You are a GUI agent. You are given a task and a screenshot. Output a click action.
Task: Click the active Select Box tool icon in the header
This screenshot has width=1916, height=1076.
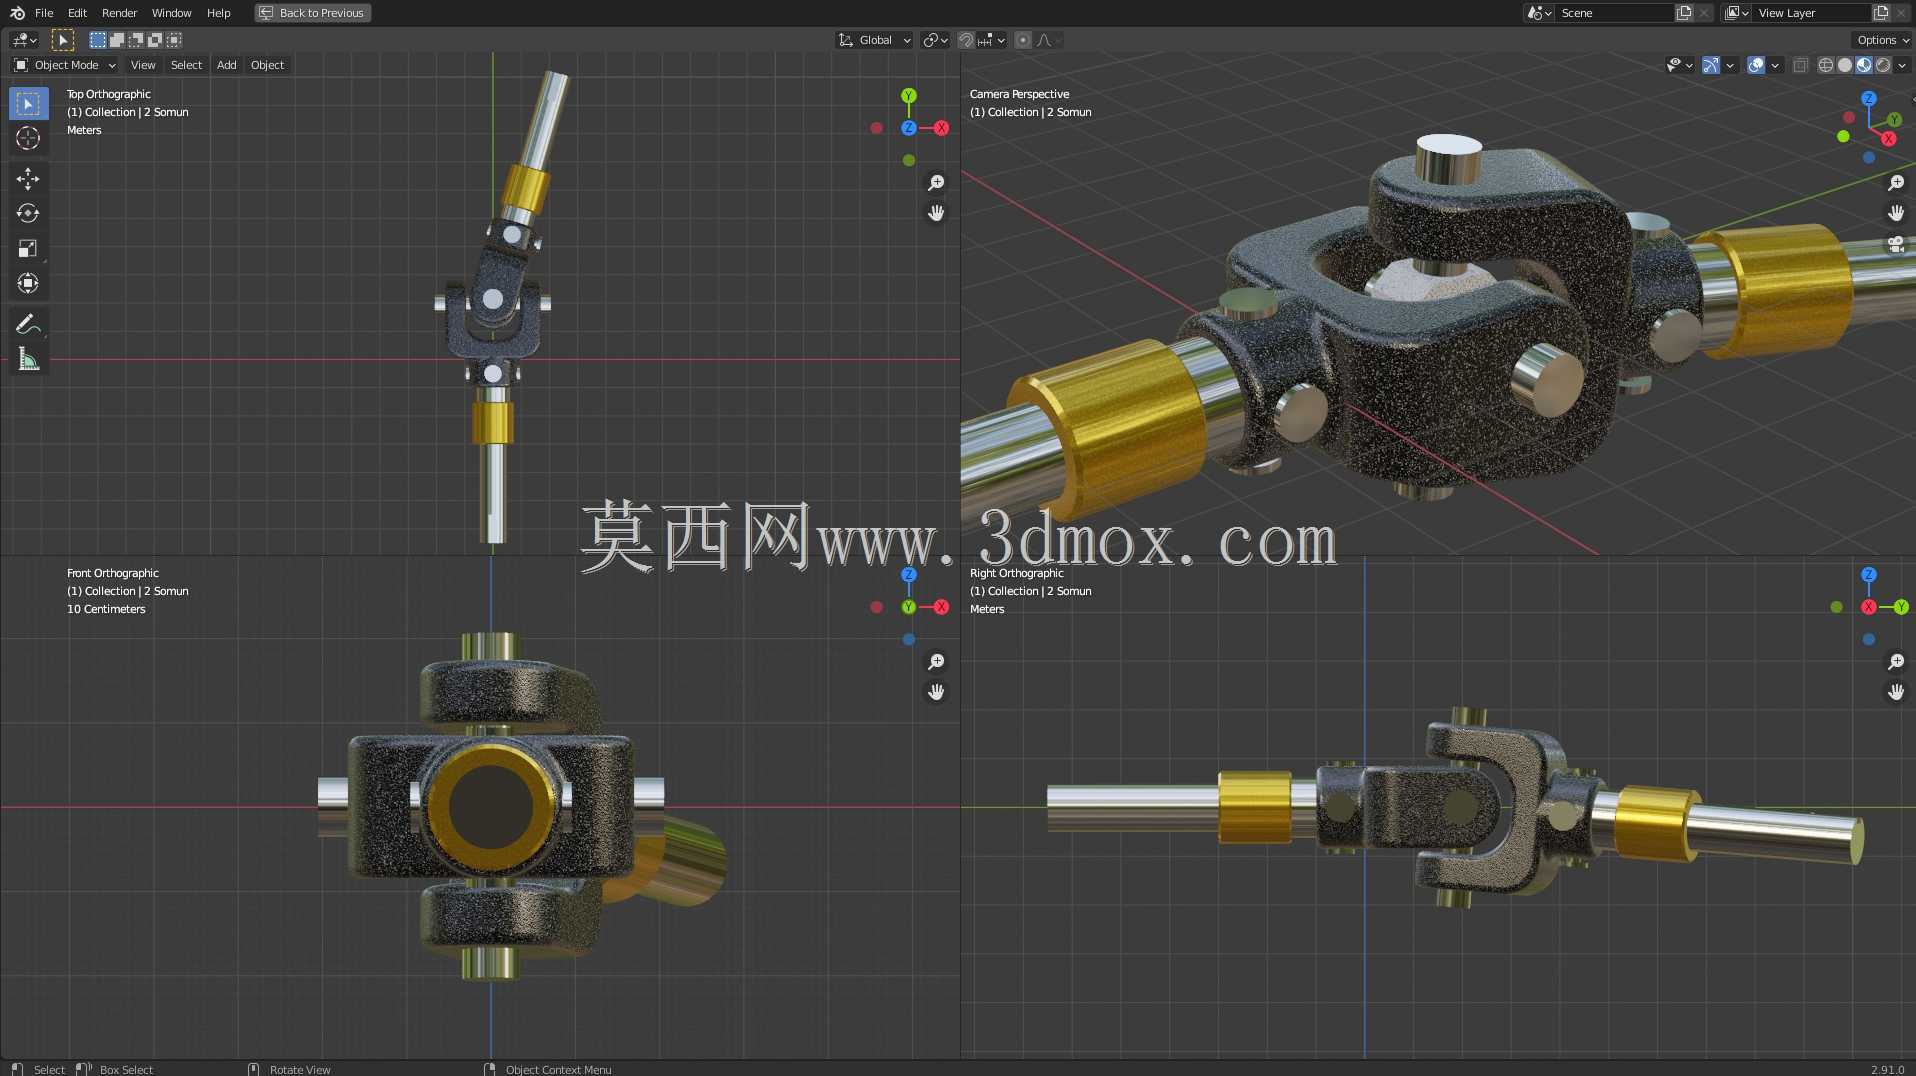tap(62, 40)
